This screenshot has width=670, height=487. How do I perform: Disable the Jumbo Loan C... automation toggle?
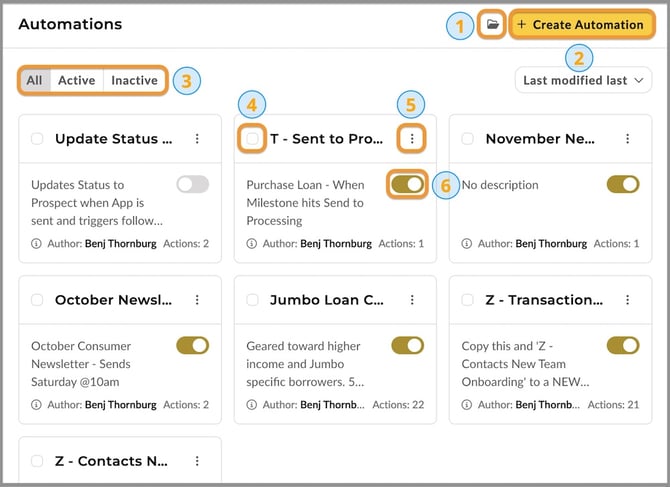pyautogui.click(x=408, y=346)
